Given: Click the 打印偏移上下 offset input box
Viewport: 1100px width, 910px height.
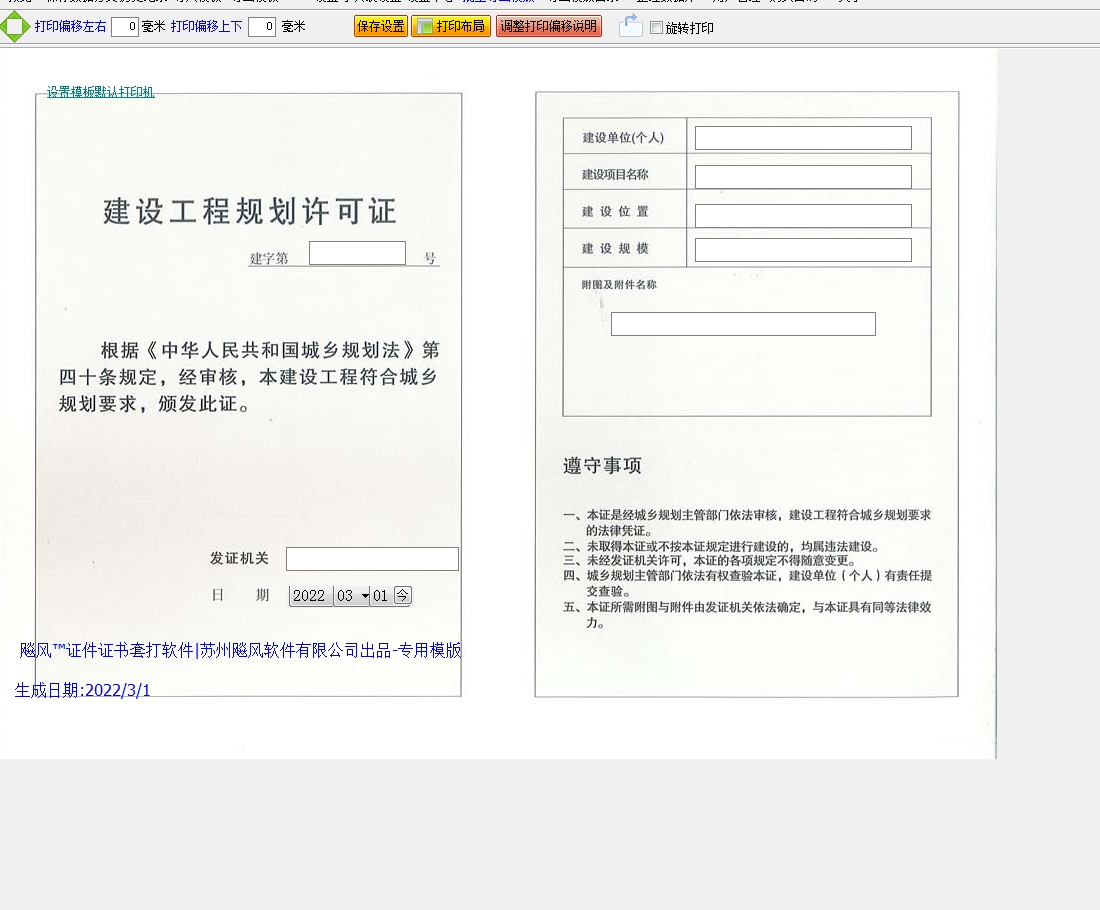Looking at the screenshot, I should [262, 27].
